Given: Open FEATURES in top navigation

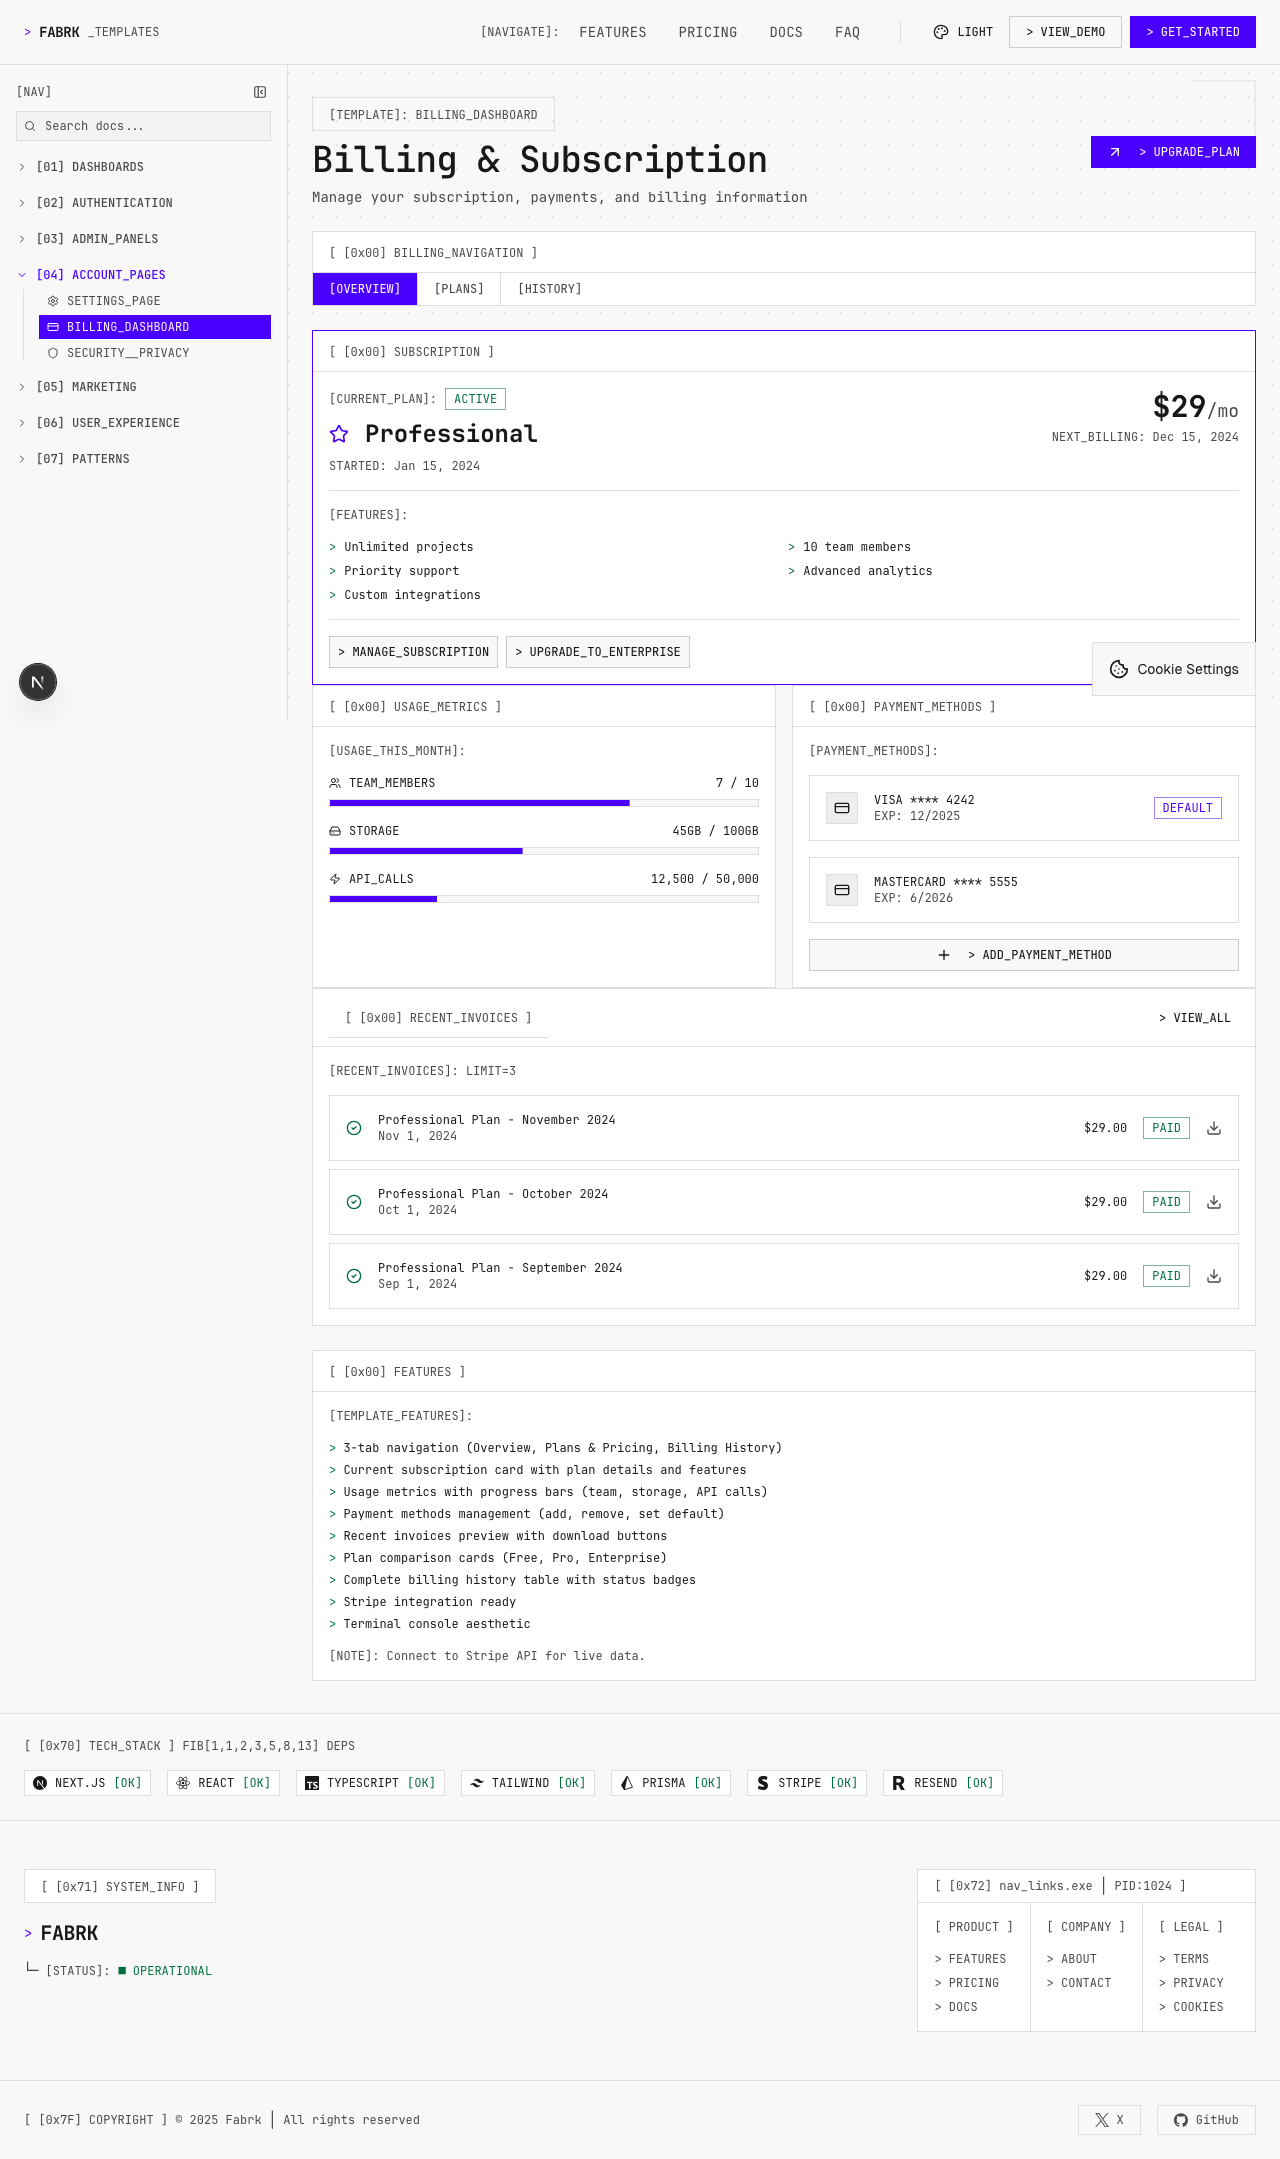Looking at the screenshot, I should 613,32.
